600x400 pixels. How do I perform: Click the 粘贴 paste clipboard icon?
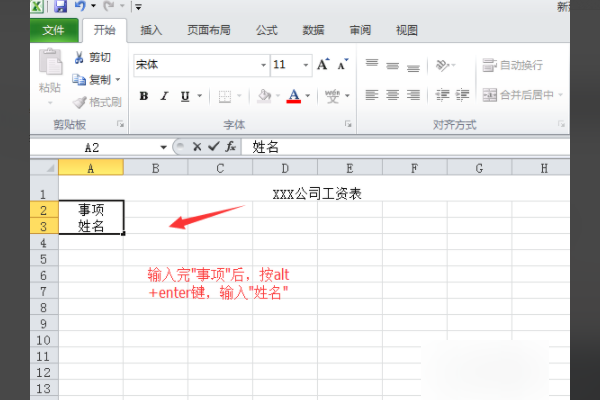(x=50, y=62)
